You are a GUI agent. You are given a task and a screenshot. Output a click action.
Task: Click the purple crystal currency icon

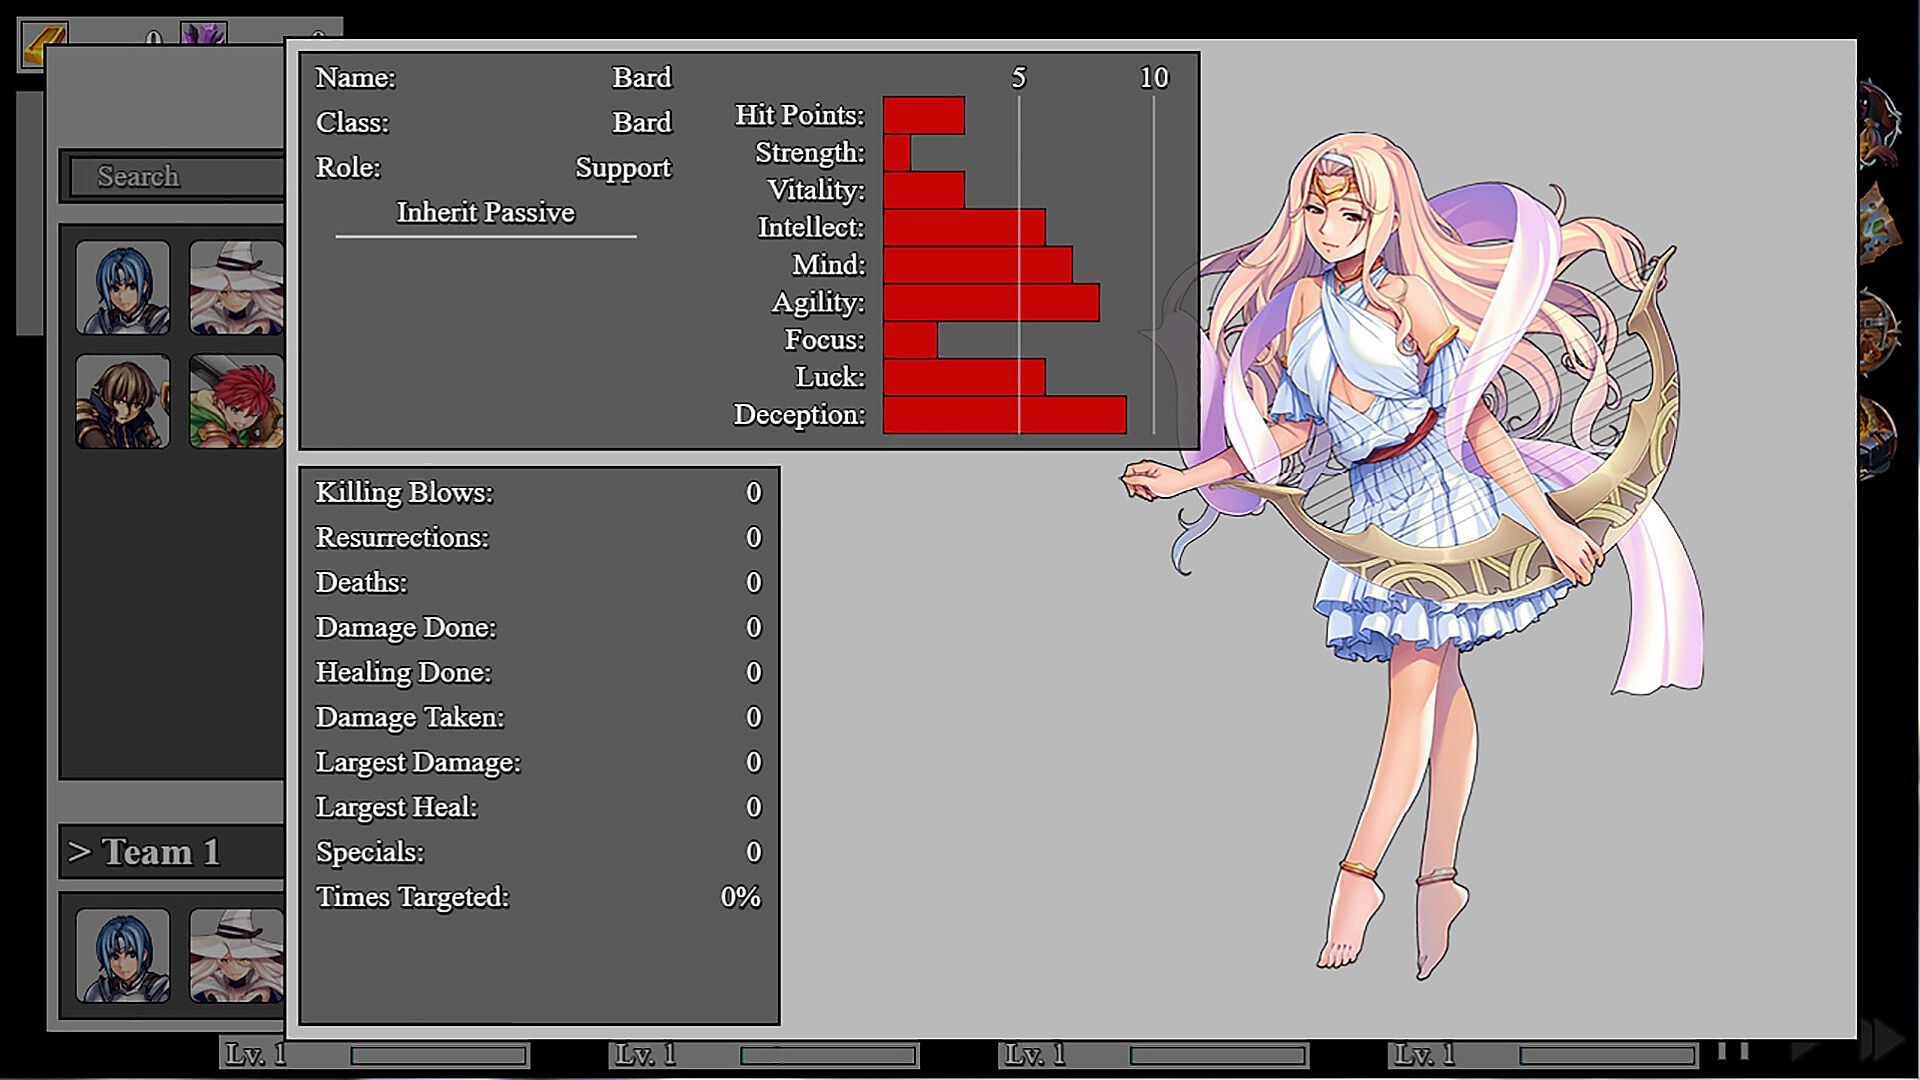[204, 33]
